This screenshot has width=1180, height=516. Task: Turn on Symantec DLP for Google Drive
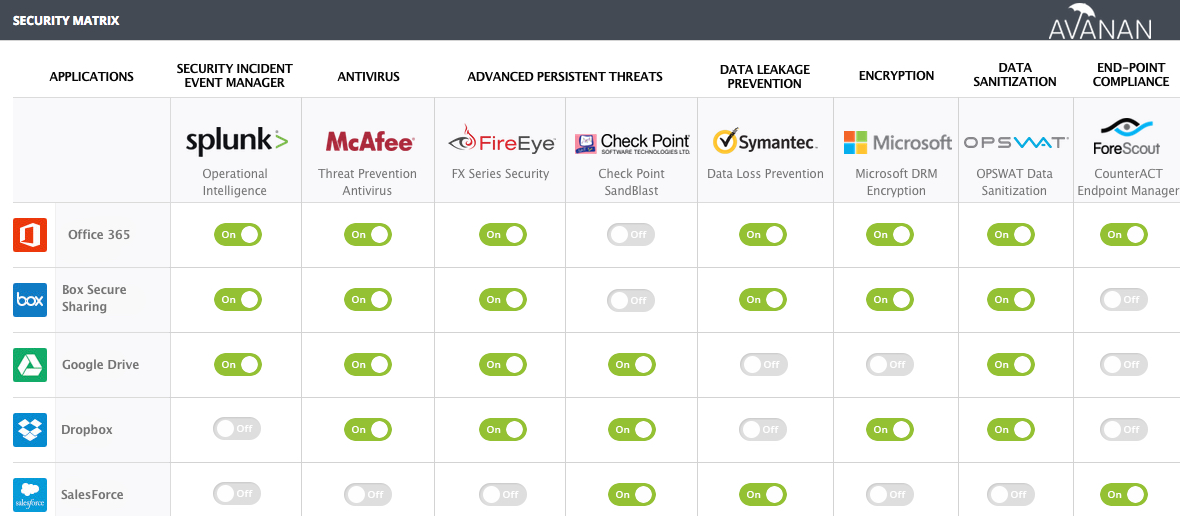(764, 365)
